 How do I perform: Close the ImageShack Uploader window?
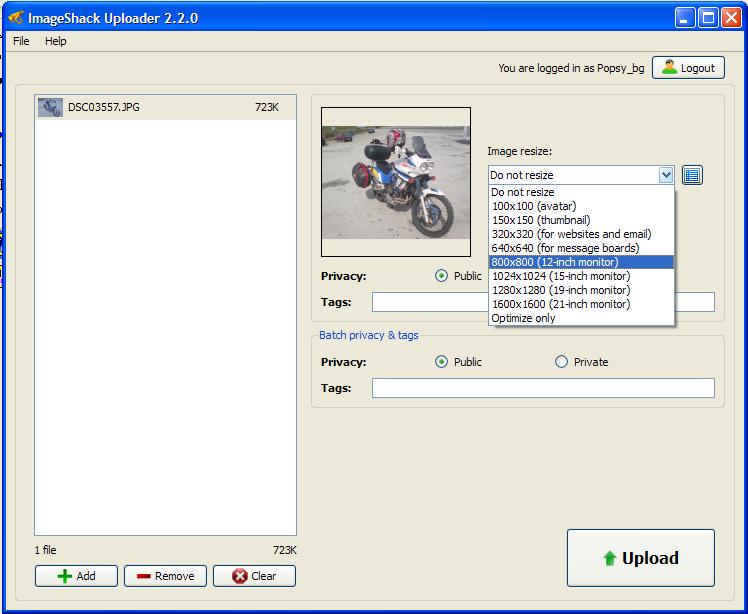tap(731, 18)
